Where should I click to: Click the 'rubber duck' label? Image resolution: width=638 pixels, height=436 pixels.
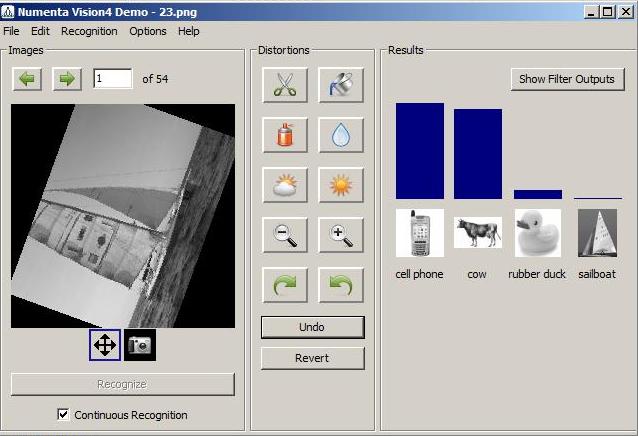(537, 275)
